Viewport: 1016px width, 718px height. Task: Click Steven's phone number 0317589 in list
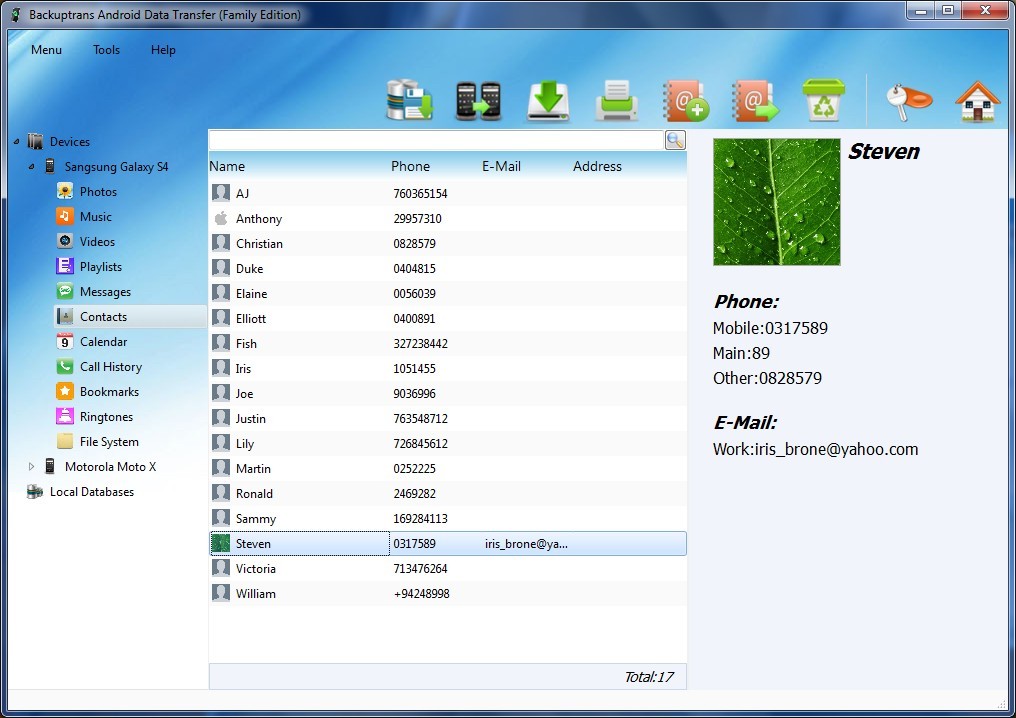pos(415,544)
